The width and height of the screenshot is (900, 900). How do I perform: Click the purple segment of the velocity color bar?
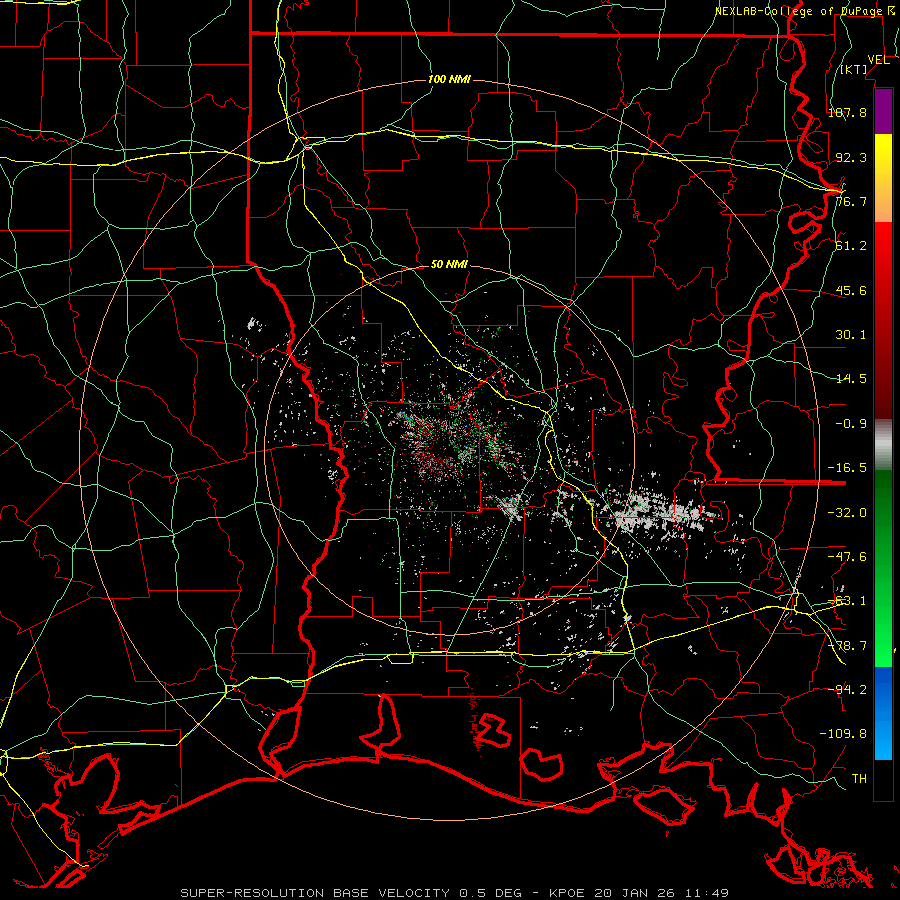coord(883,112)
